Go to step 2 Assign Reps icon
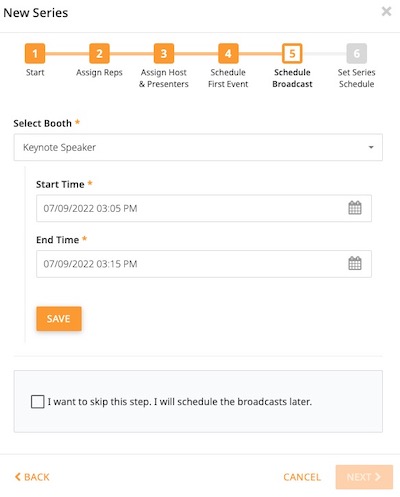Viewport: 400px width, 497px height. [99, 53]
